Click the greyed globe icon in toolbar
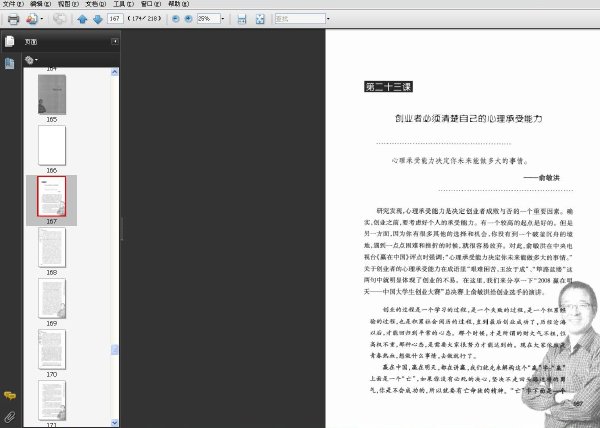600x428 pixels. pyautogui.click(x=59, y=19)
